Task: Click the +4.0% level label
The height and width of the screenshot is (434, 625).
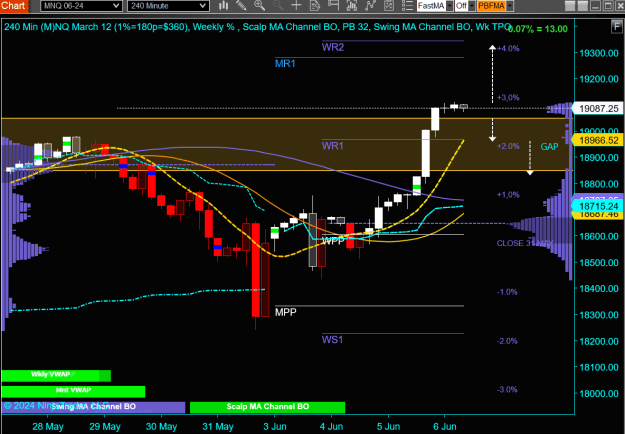Action: pyautogui.click(x=508, y=49)
